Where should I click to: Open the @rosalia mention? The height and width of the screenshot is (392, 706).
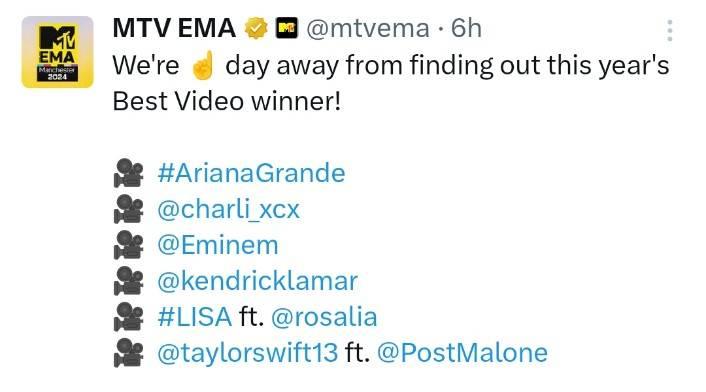click(x=324, y=316)
